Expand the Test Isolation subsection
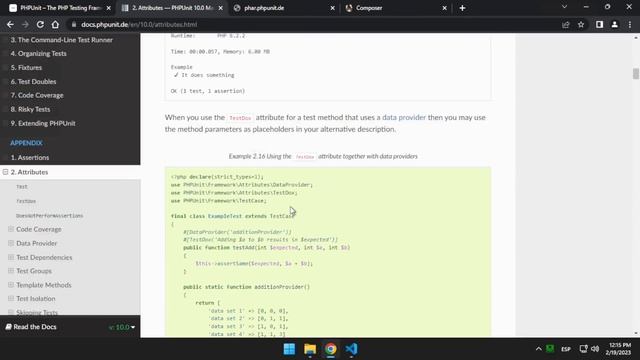 click(11, 299)
